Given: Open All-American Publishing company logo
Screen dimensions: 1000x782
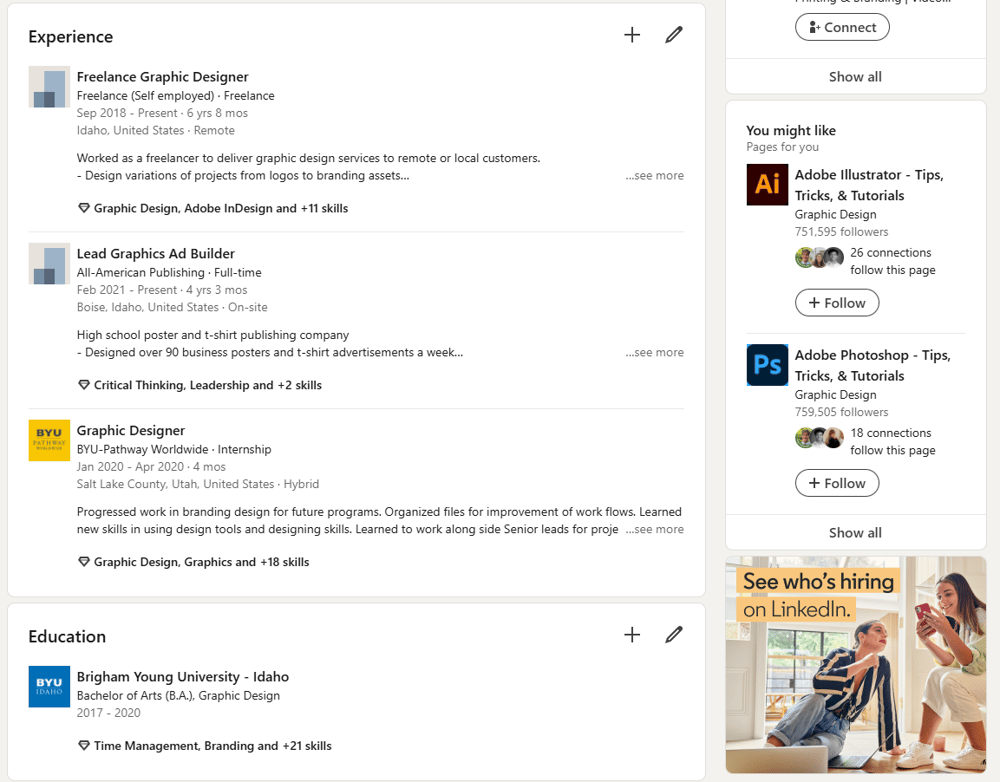Looking at the screenshot, I should [49, 263].
